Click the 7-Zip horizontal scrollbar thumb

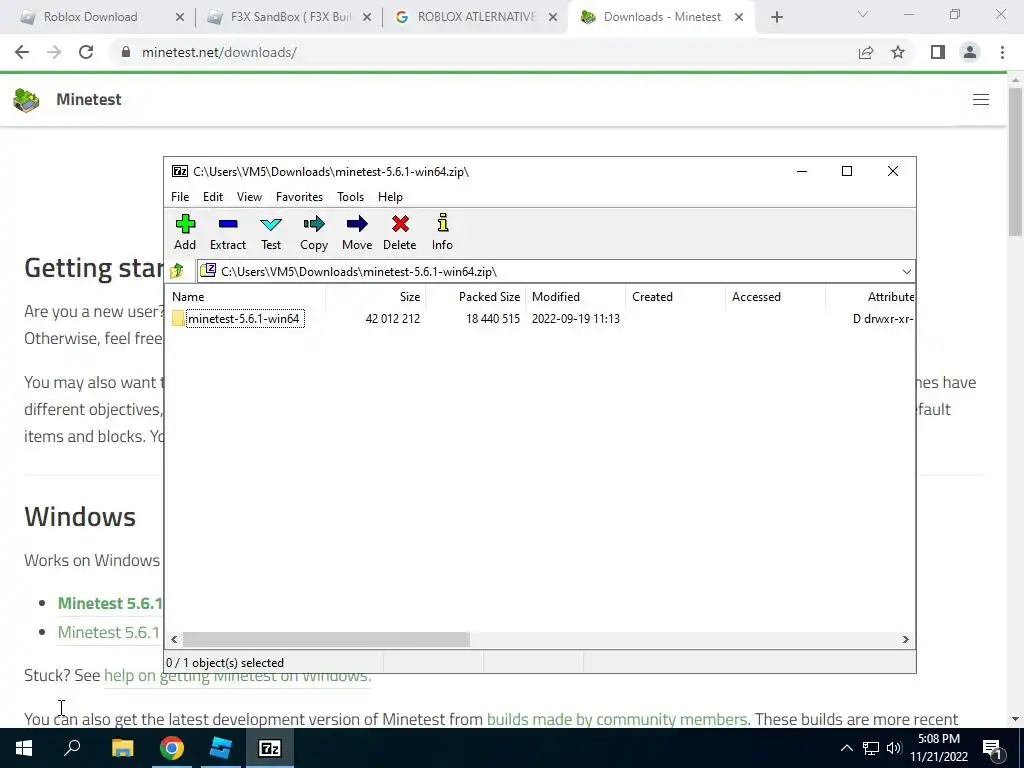click(x=326, y=639)
